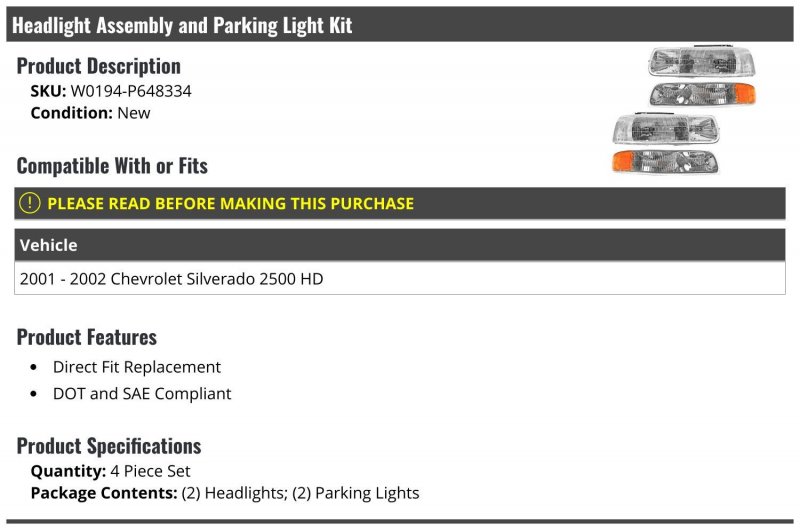The image size is (800, 530).
Task: Click the SKU number W0194-P648334
Action: click(131, 91)
